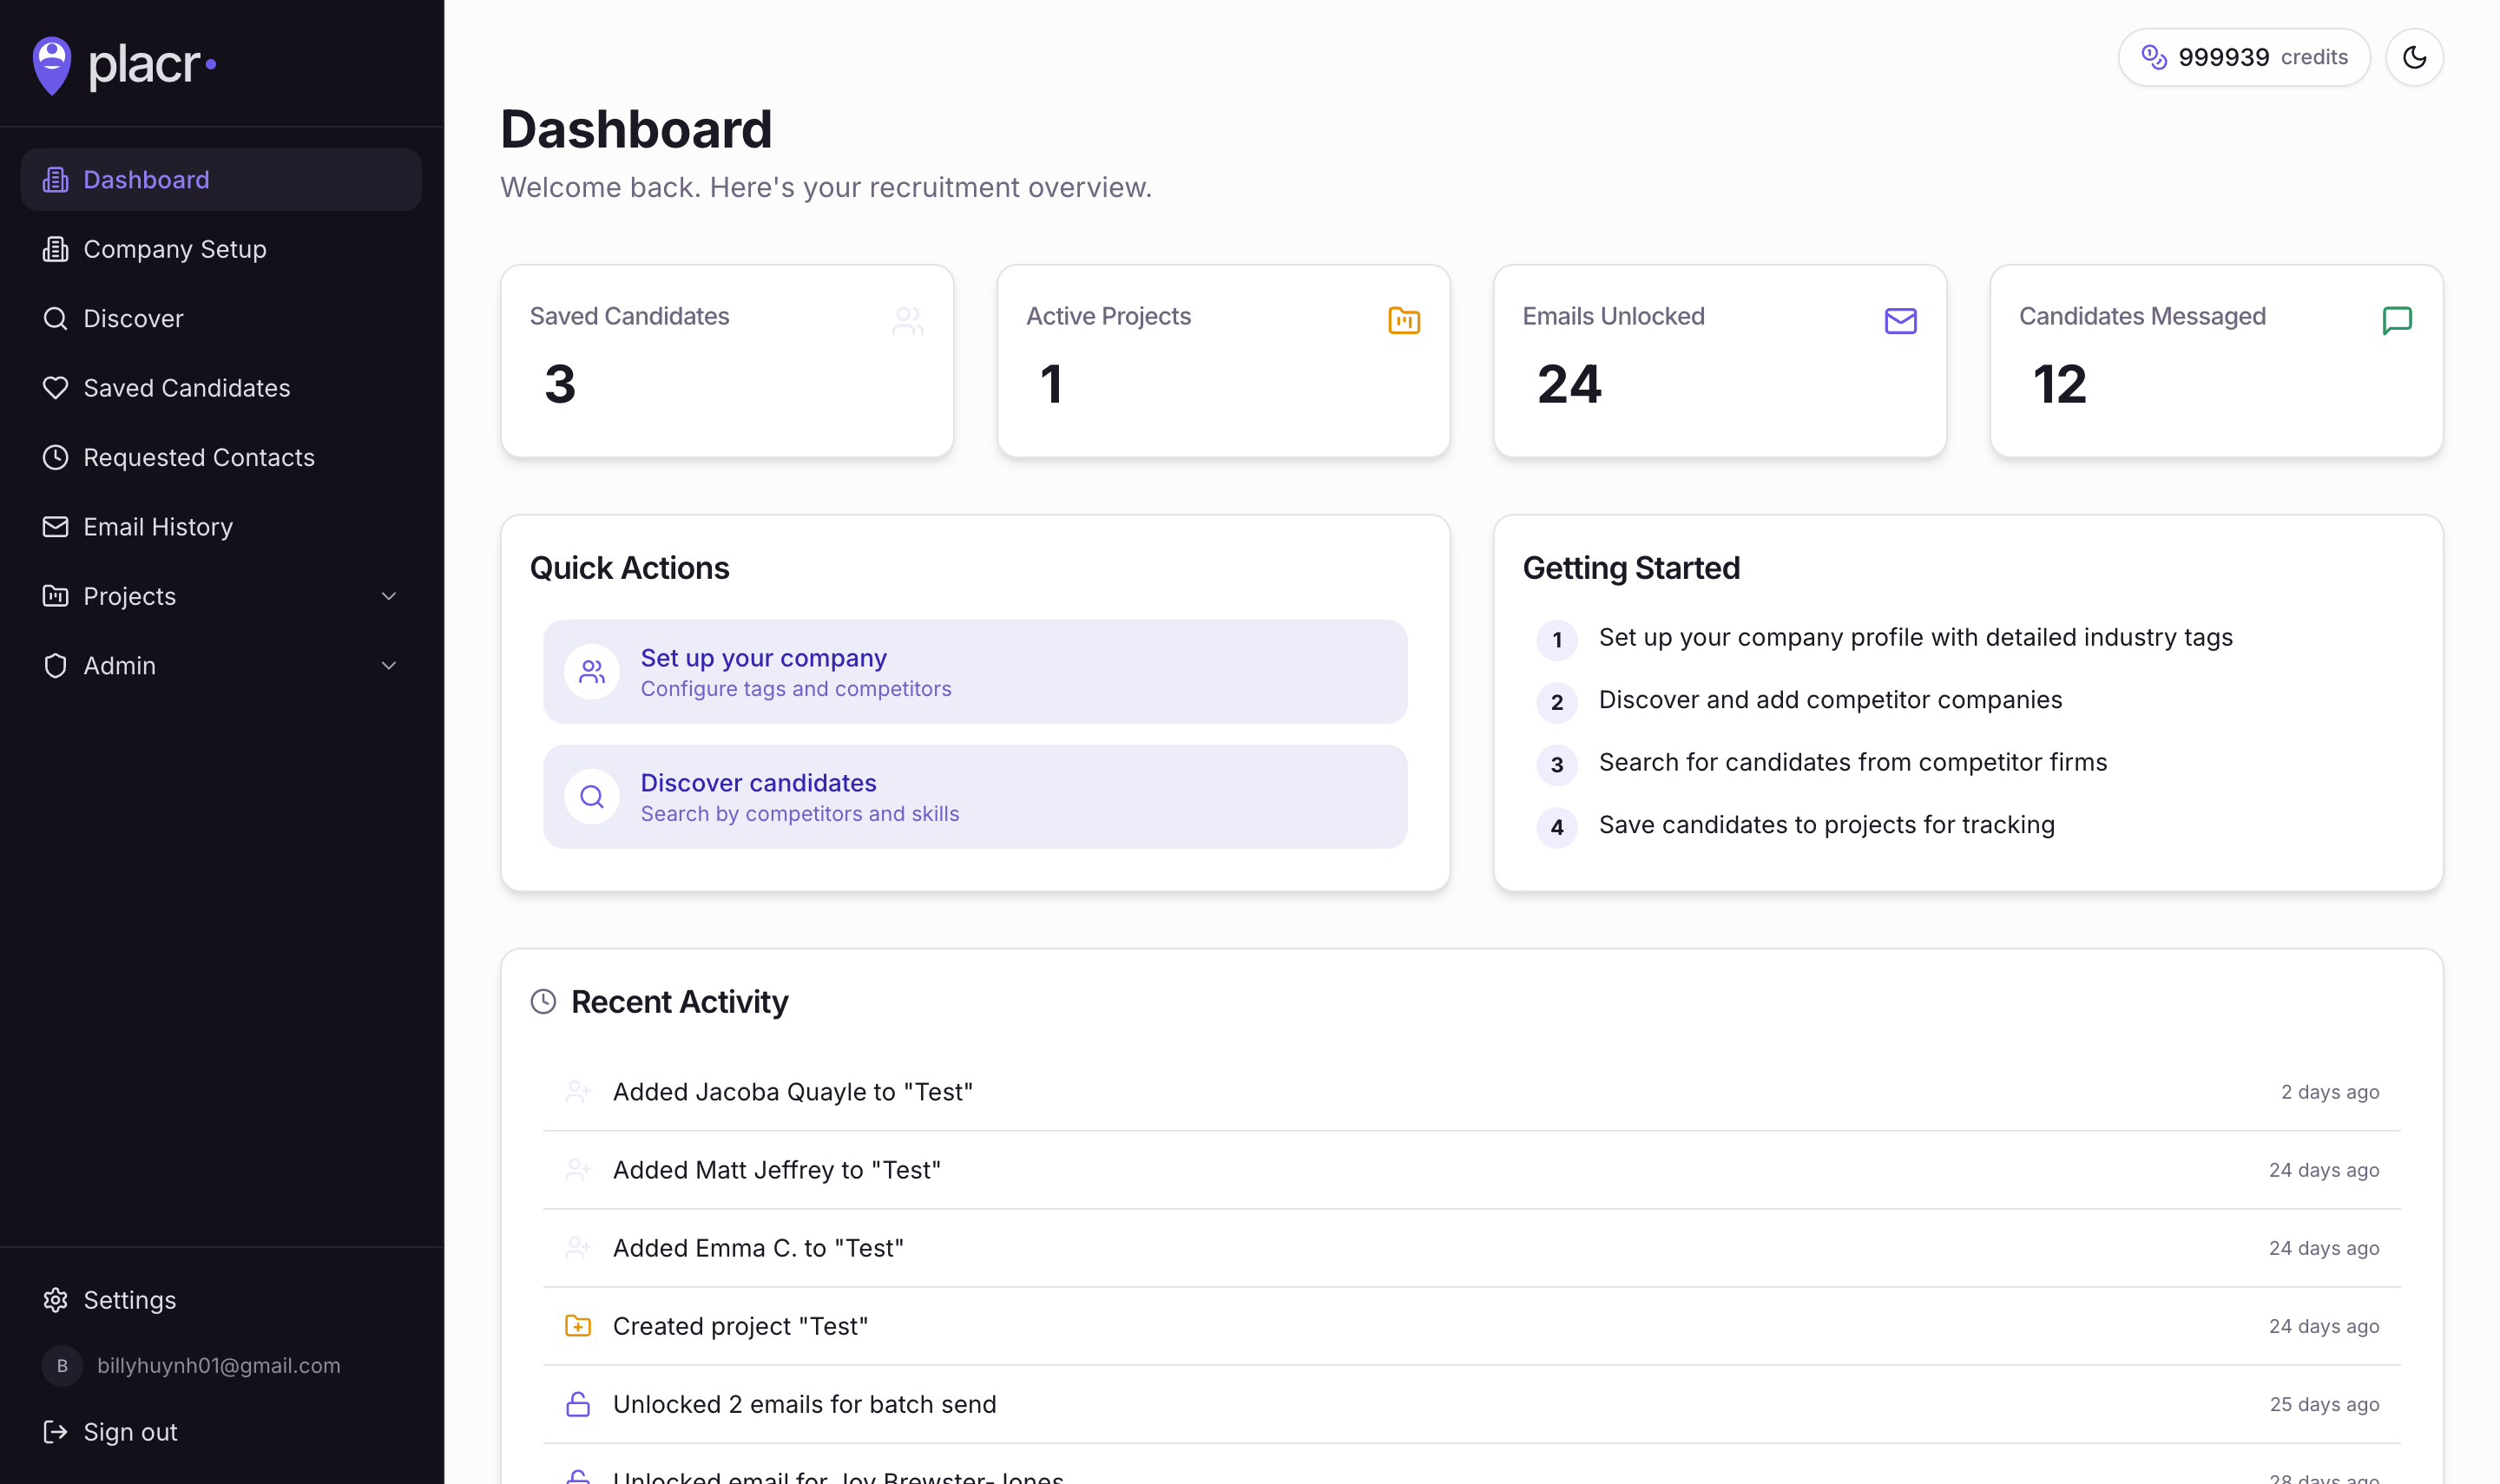Viewport: 2500px width, 1484px height.
Task: Click the Discover magnifier icon in sidebar
Action: pyautogui.click(x=55, y=318)
